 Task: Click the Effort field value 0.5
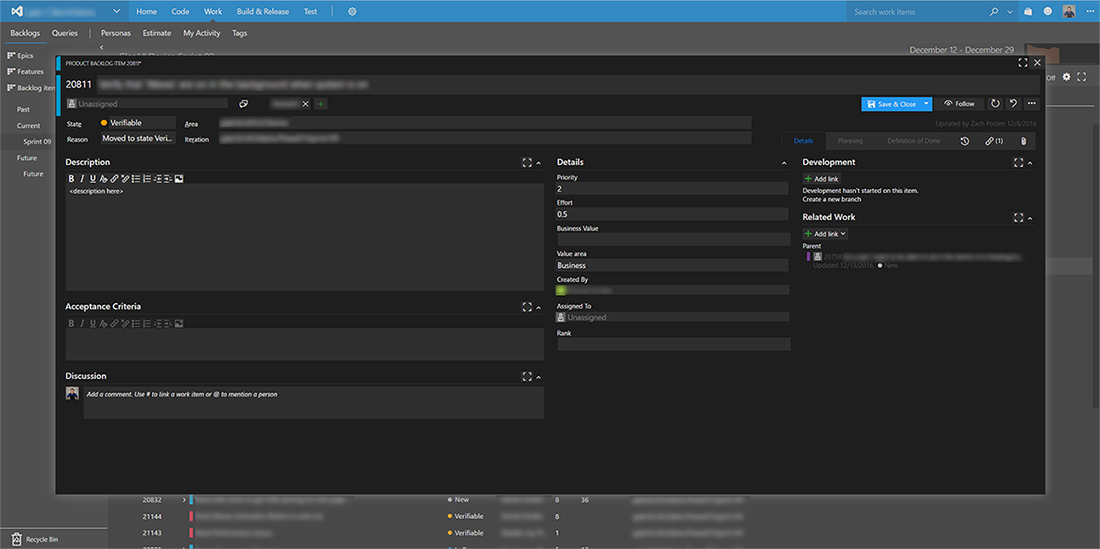pyautogui.click(x=673, y=214)
